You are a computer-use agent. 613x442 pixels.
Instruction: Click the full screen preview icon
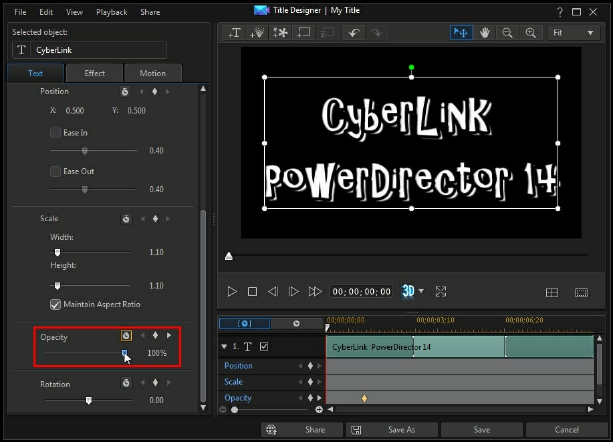[441, 291]
